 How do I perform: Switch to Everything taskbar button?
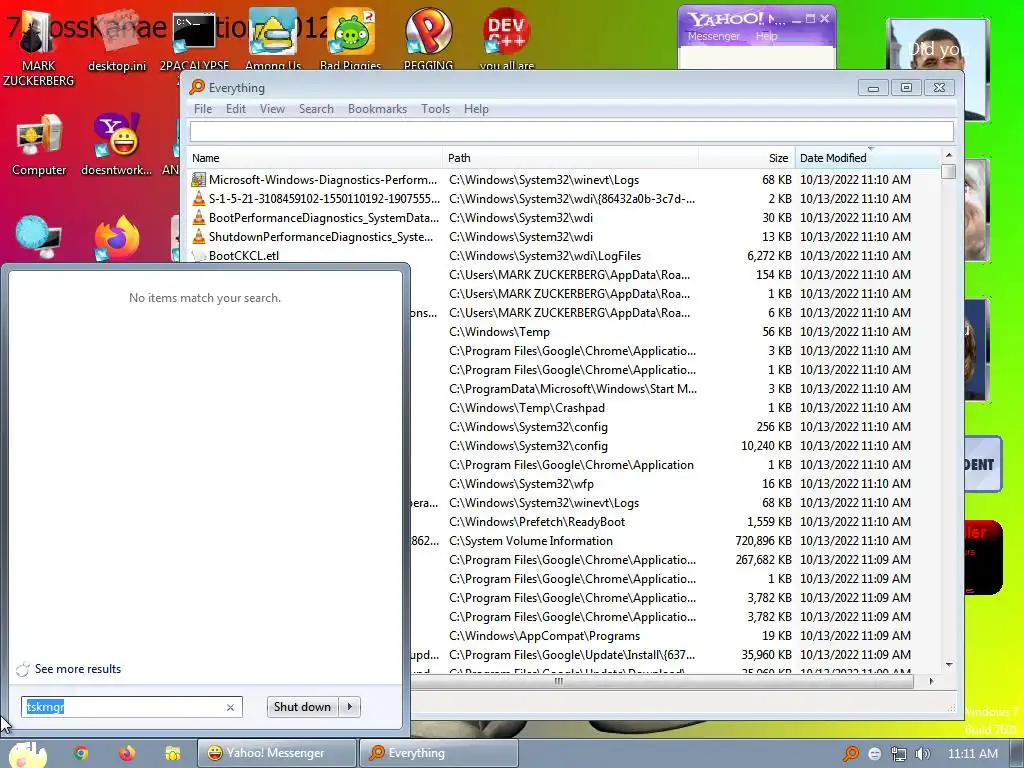tap(439, 753)
